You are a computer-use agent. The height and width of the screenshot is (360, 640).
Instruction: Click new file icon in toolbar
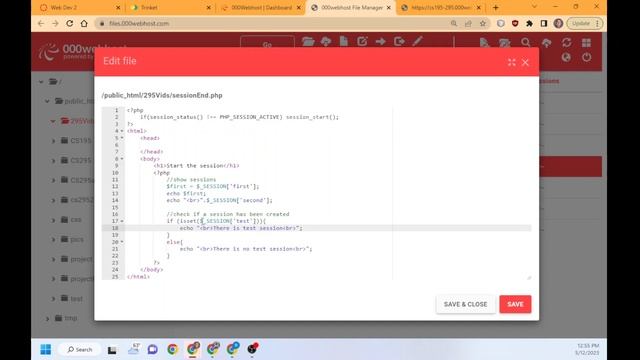point(344,41)
